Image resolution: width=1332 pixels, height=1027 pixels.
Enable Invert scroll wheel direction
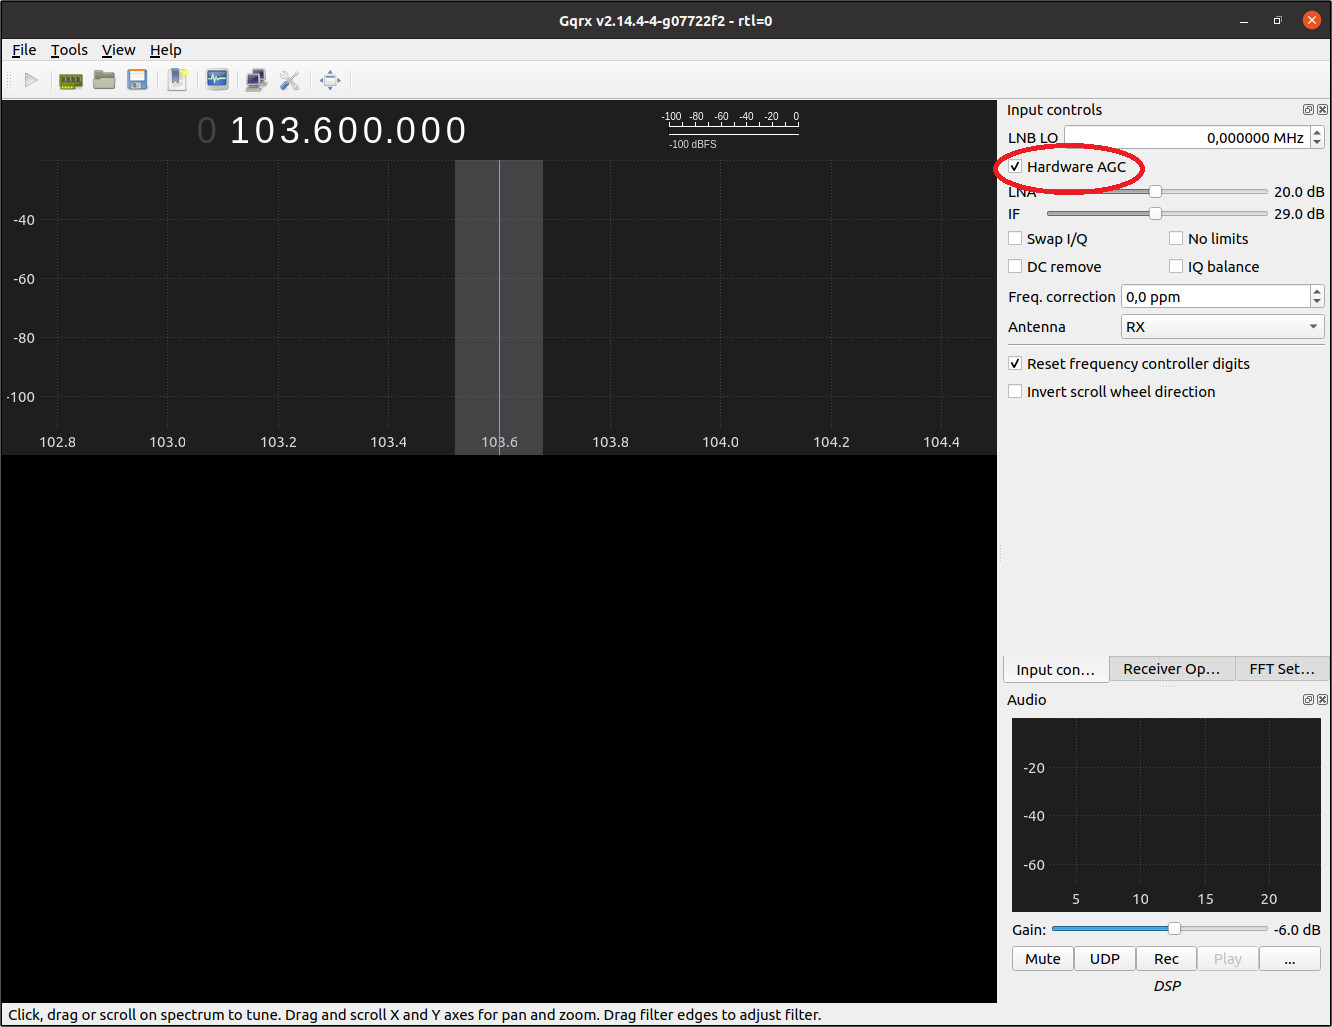point(1015,392)
